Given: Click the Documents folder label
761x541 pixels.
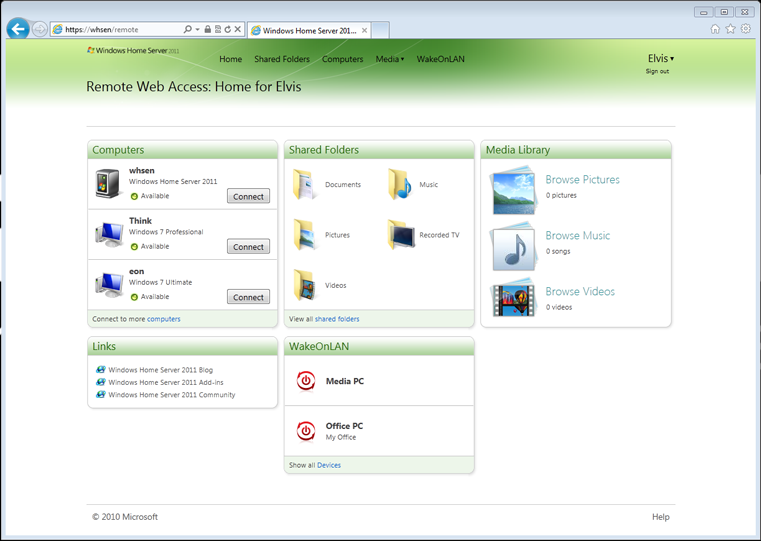Looking at the screenshot, I should [x=343, y=184].
